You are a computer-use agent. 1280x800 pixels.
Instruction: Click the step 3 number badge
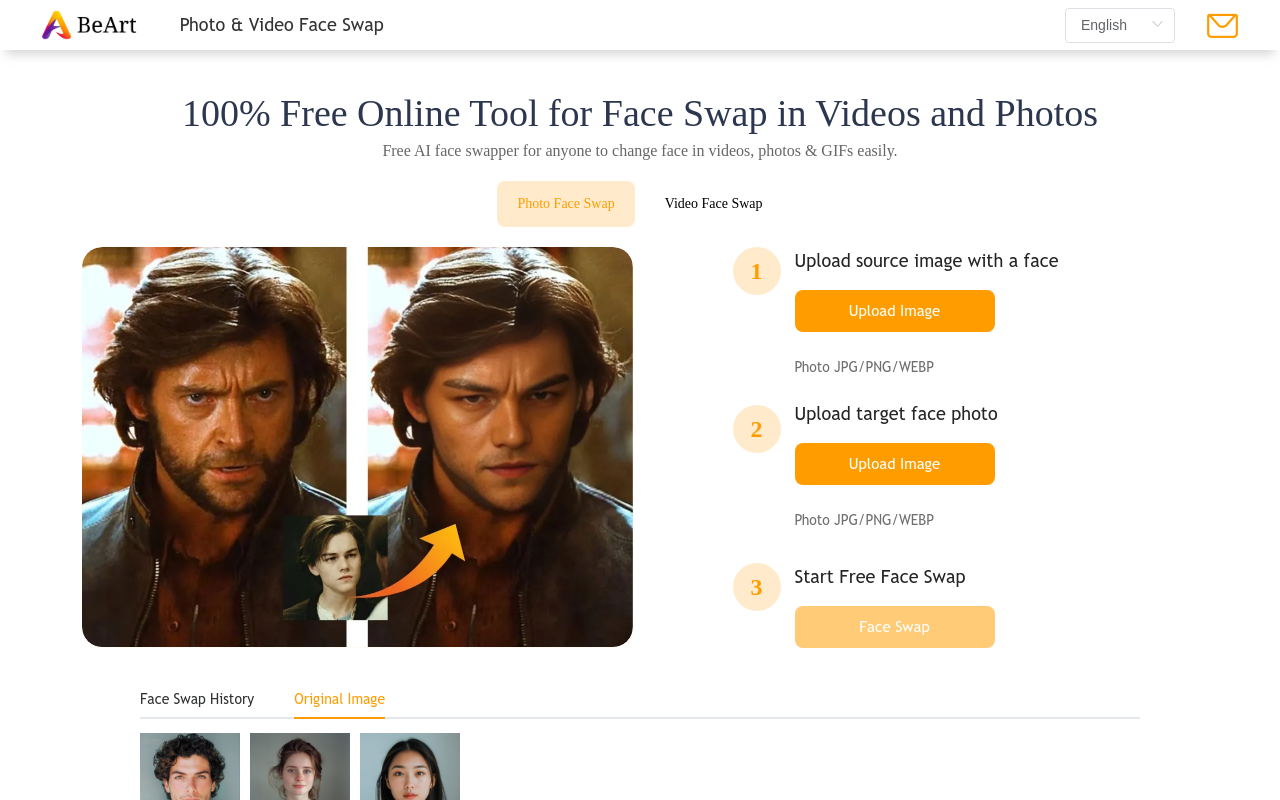756,587
